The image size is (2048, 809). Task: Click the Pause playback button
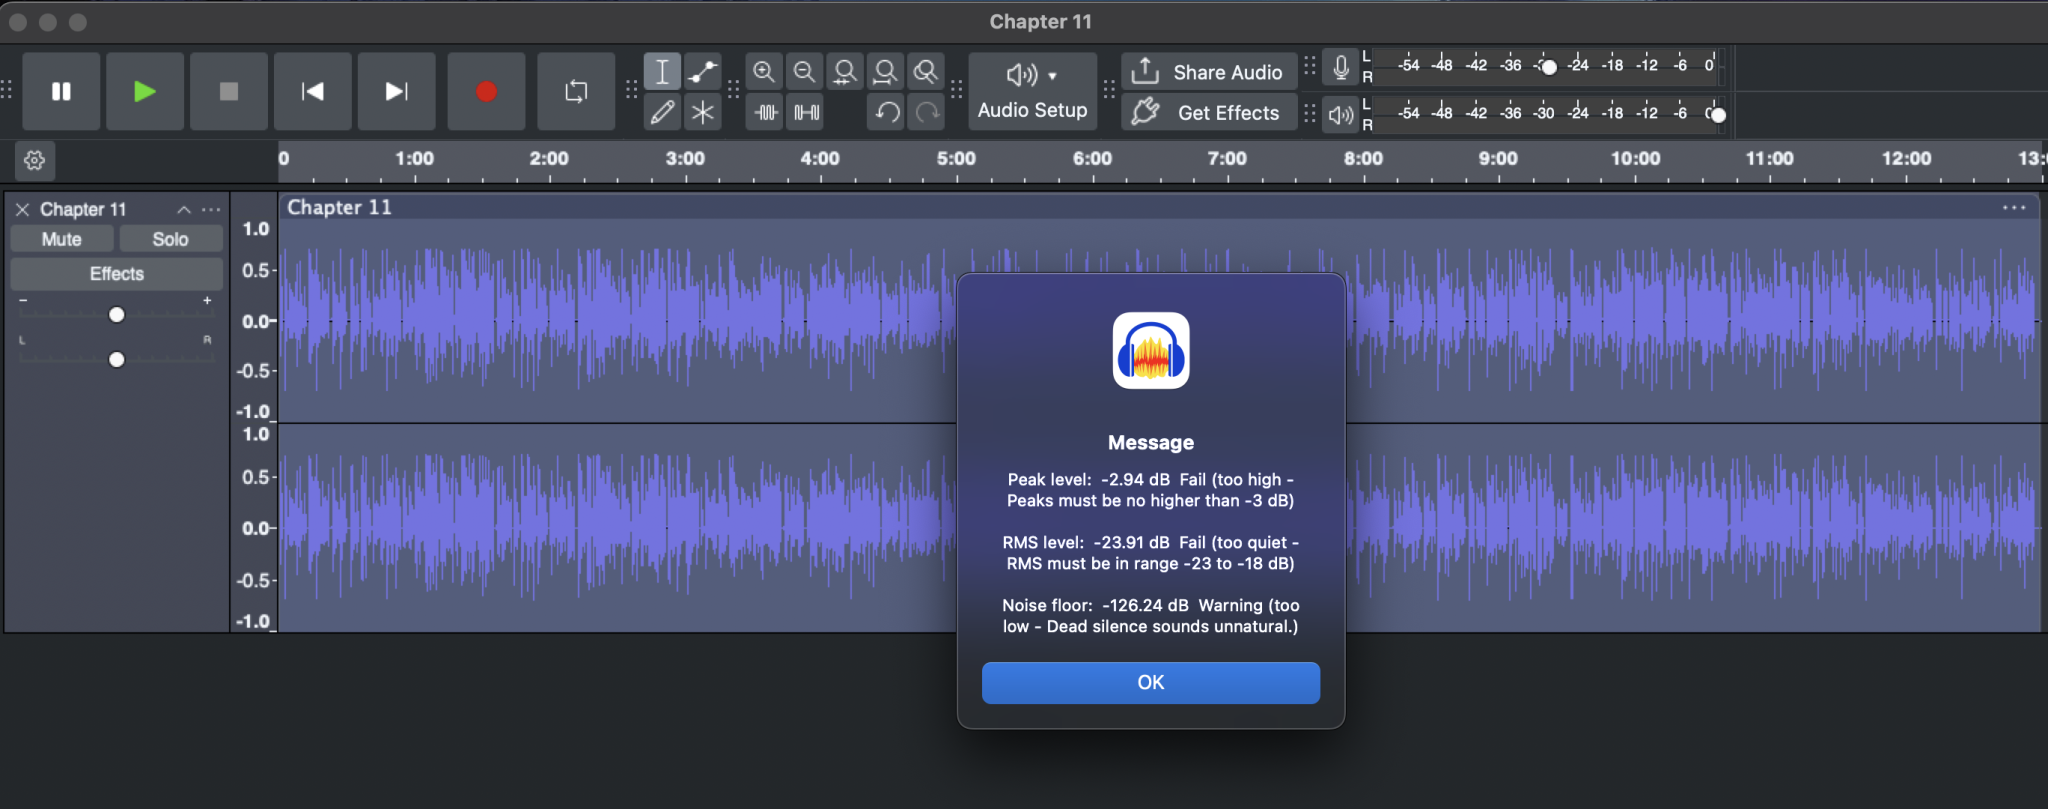coord(61,92)
